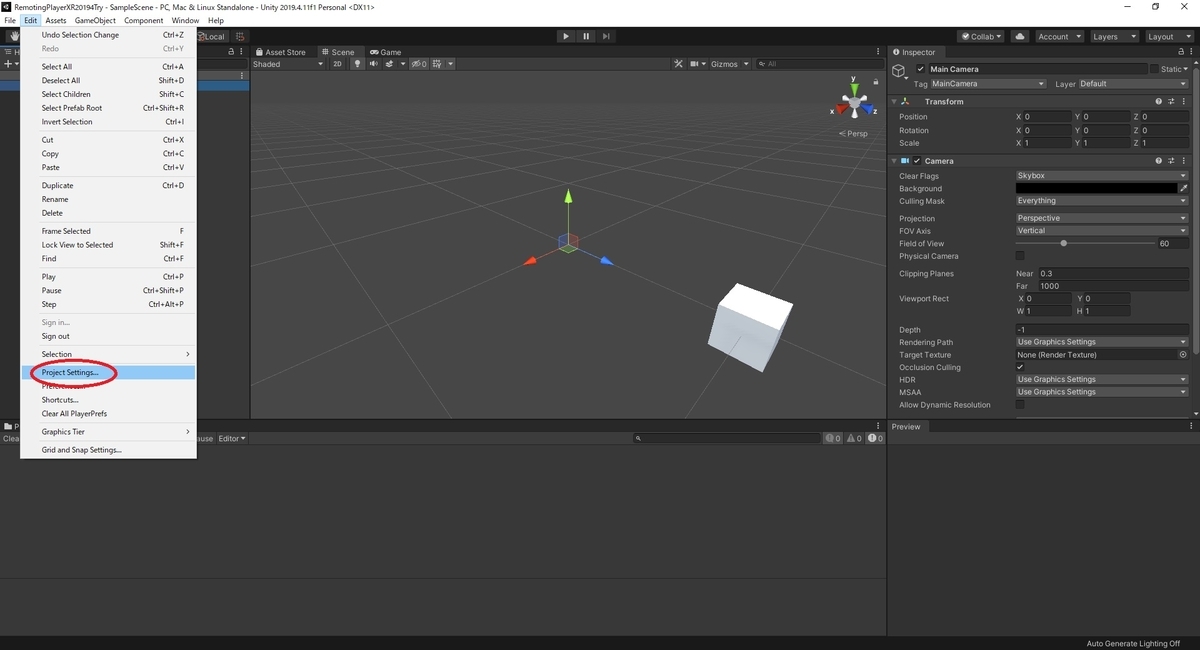The image size is (1200, 650).
Task: Toggle the 2D view mode button
Action: [x=337, y=64]
